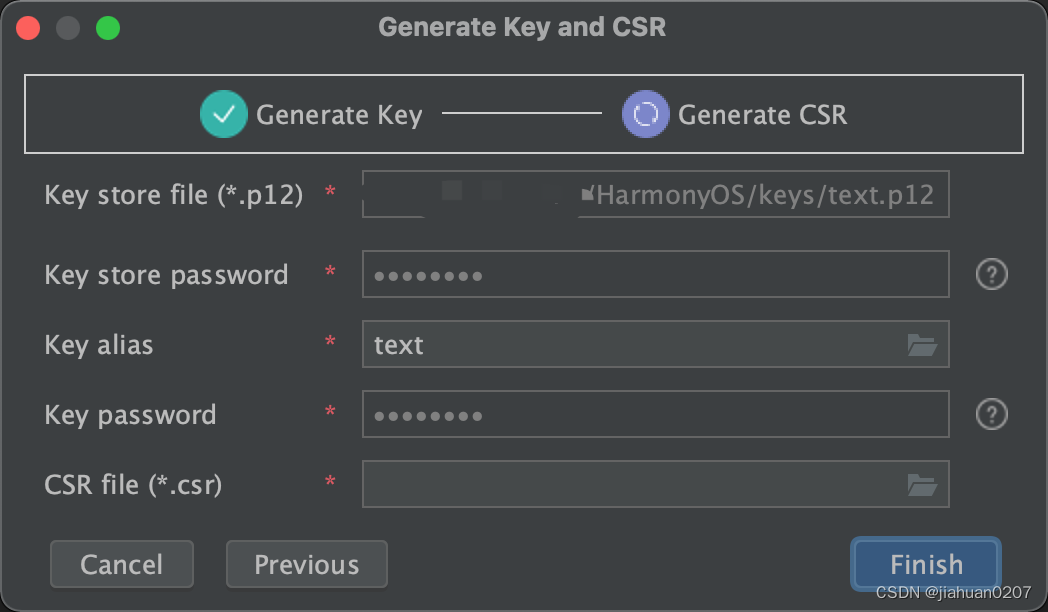Click the green zoom window button
This screenshot has height=612, width=1048.
[x=108, y=28]
